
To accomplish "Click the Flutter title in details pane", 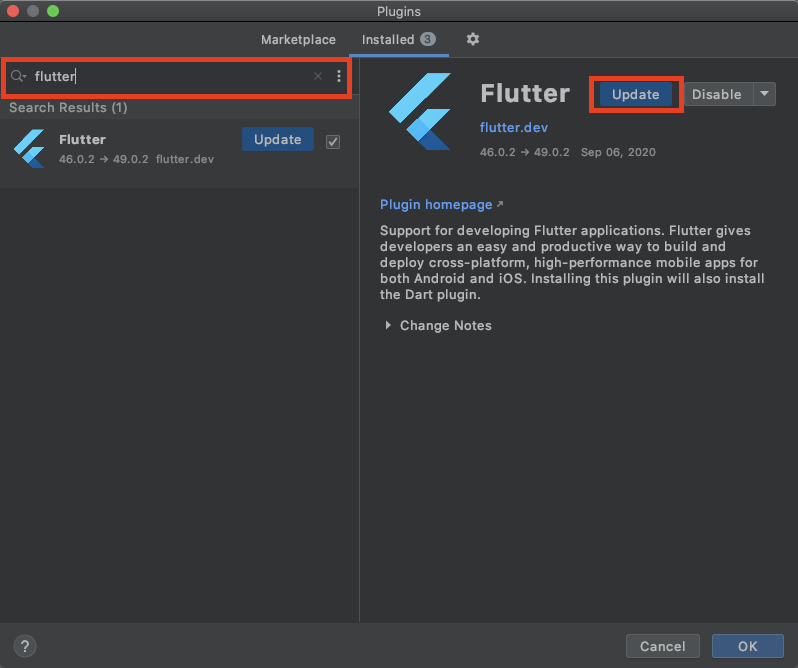I will tap(525, 94).
